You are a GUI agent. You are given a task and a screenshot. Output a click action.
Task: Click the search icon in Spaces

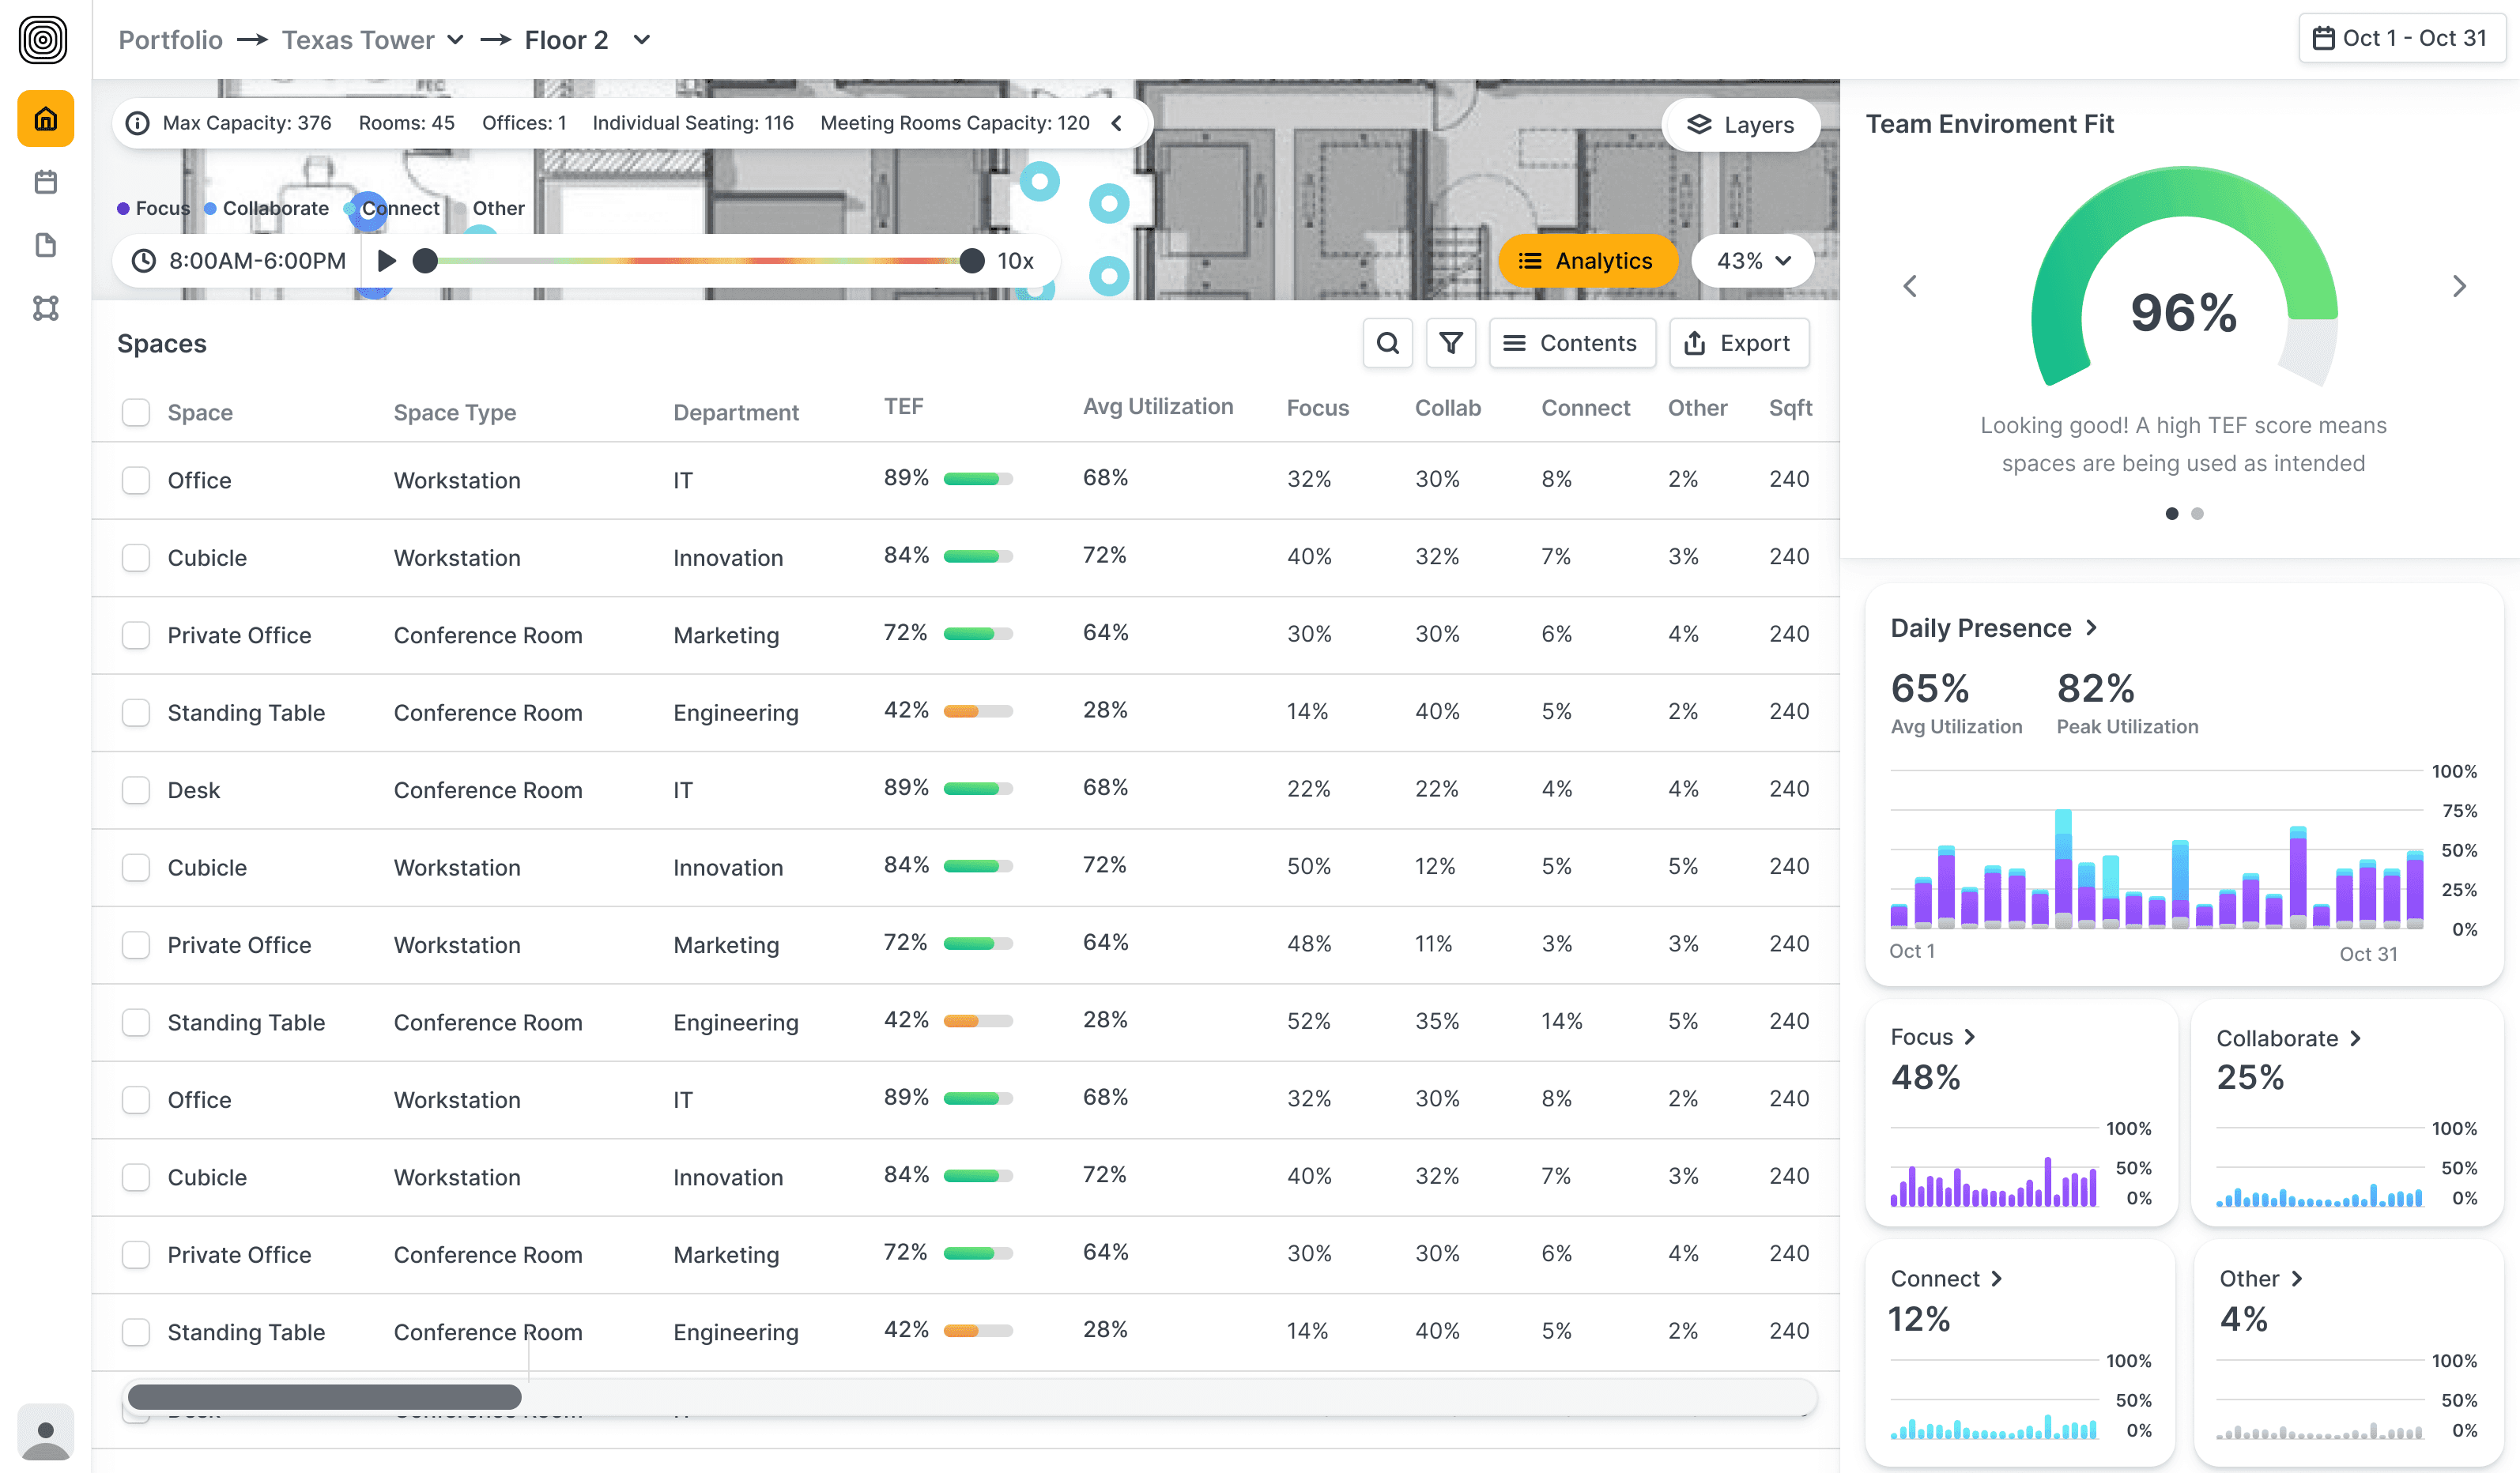click(x=1387, y=343)
